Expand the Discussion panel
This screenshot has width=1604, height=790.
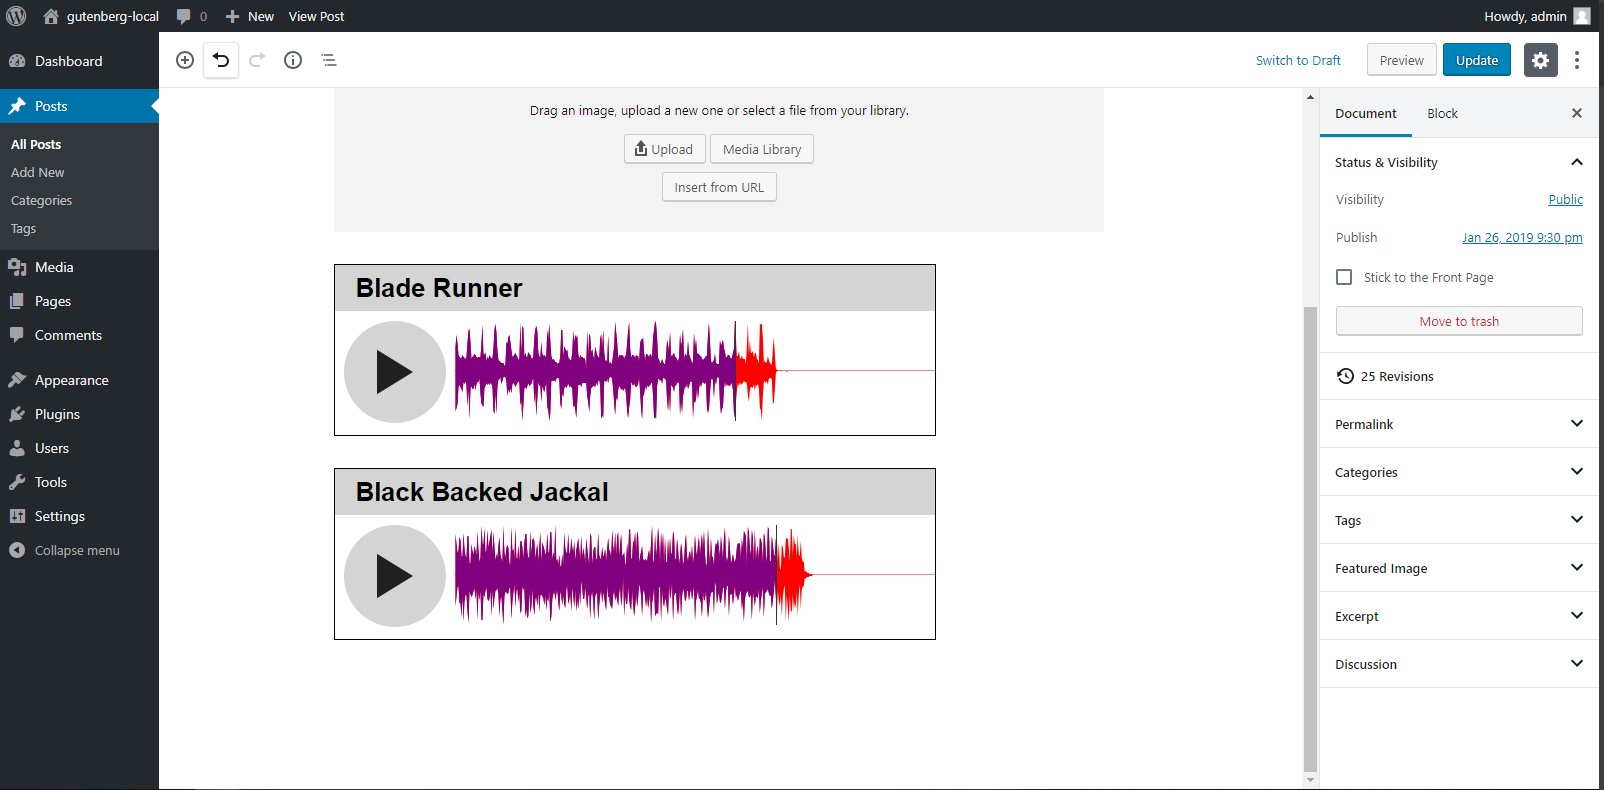(1459, 664)
